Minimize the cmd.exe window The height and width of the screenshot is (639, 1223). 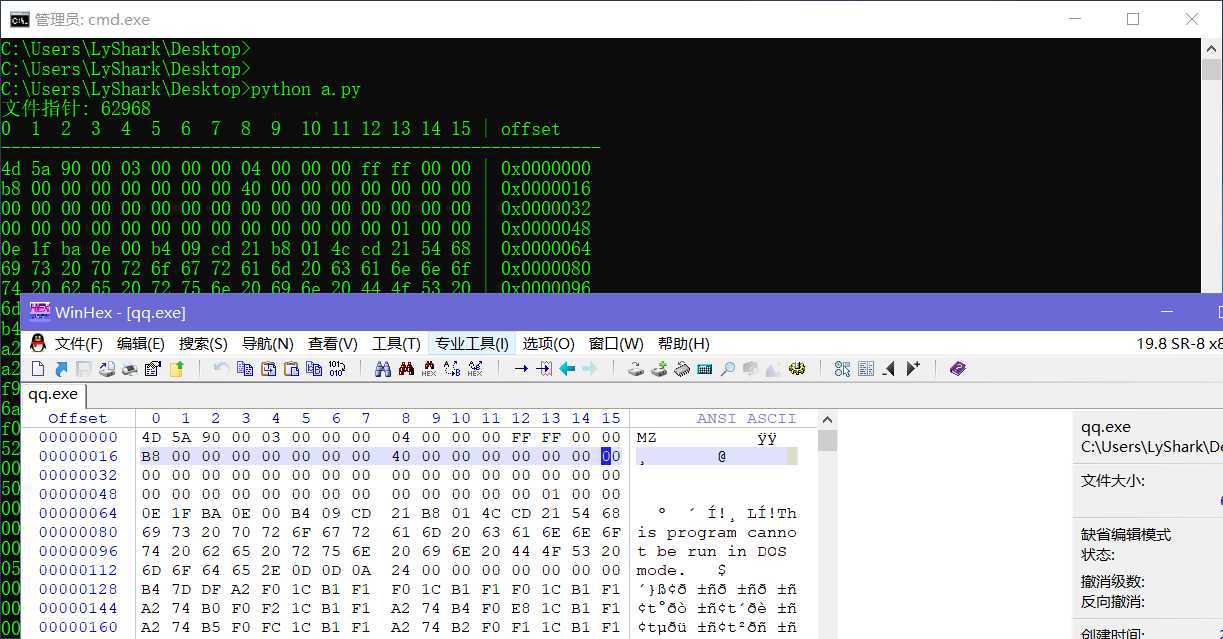click(1075, 19)
